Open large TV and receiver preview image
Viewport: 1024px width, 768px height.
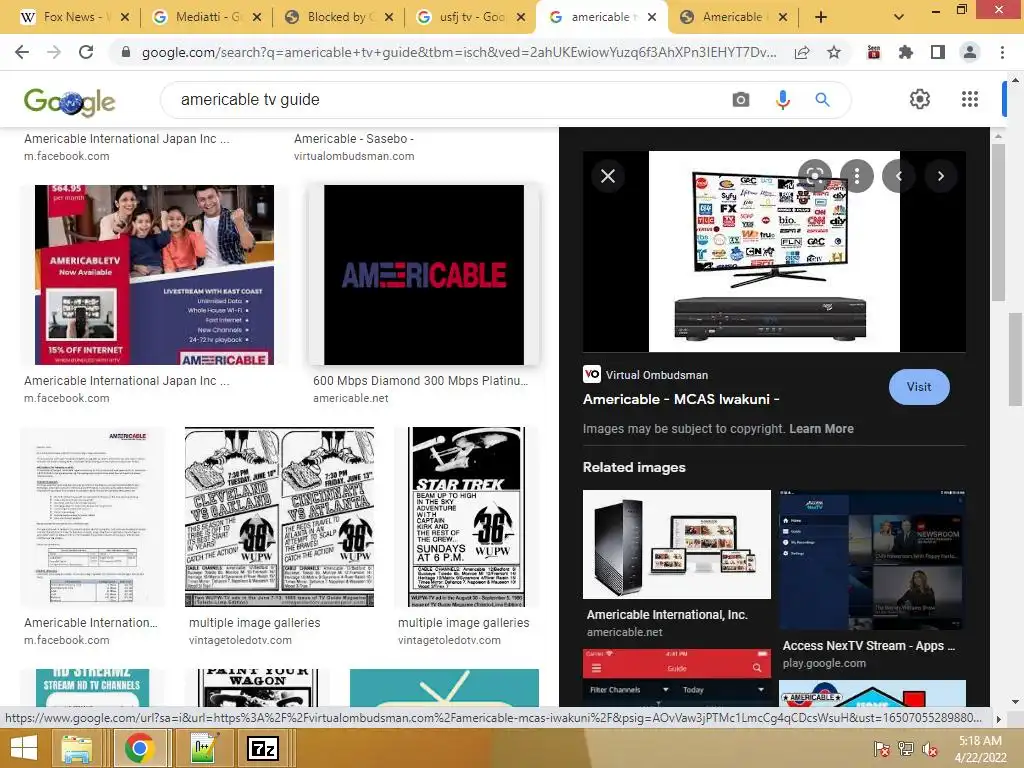[774, 251]
